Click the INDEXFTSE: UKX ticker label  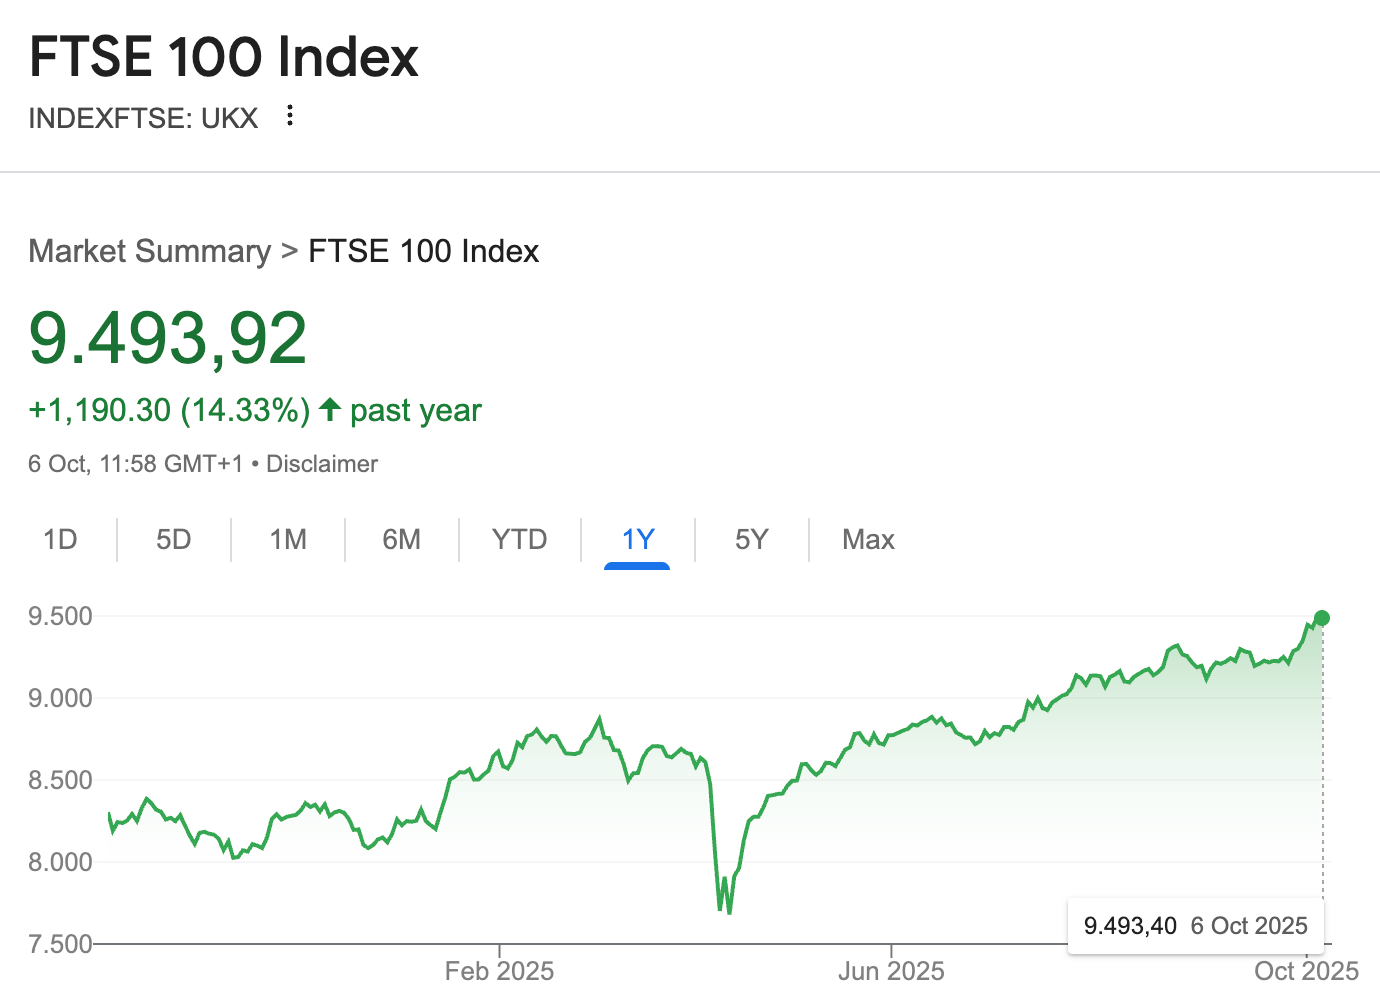(x=143, y=118)
